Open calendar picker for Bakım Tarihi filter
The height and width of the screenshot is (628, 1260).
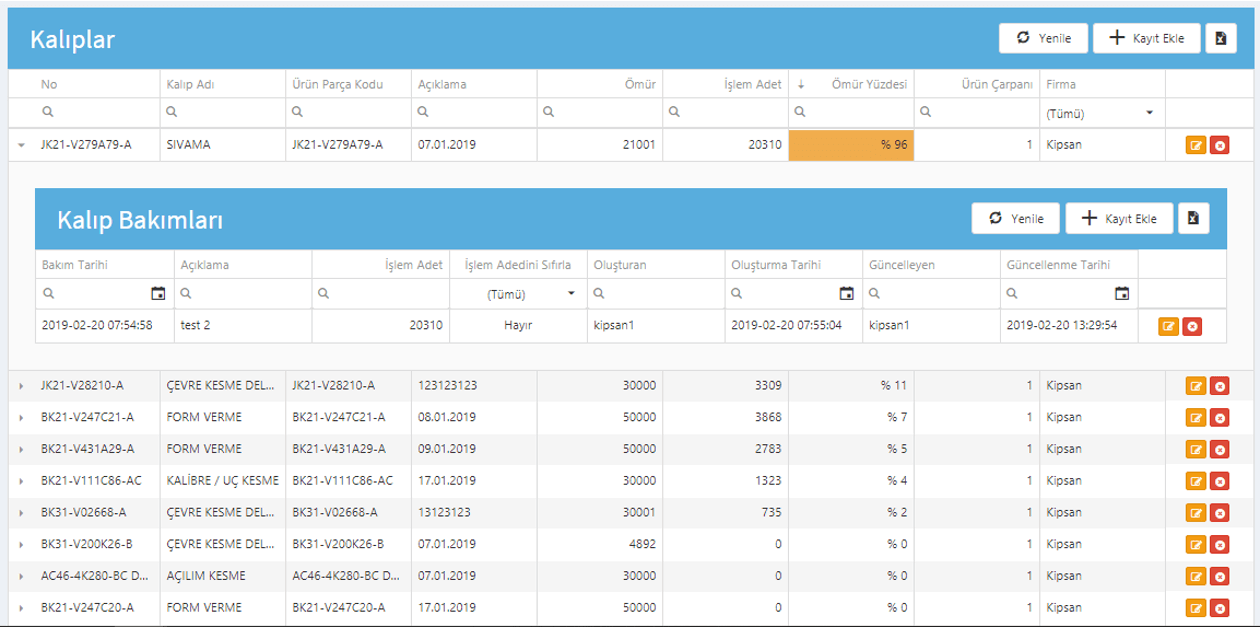point(157,293)
